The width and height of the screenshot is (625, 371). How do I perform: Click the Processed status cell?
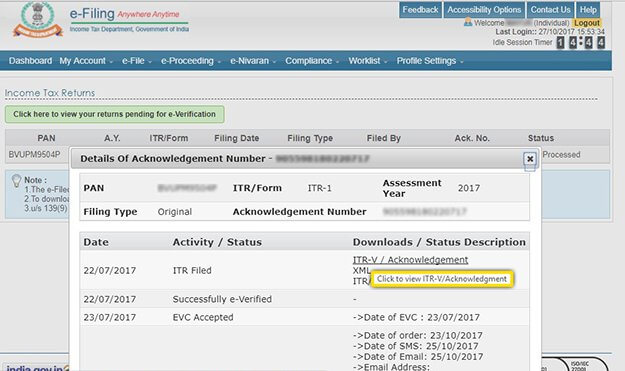click(561, 155)
